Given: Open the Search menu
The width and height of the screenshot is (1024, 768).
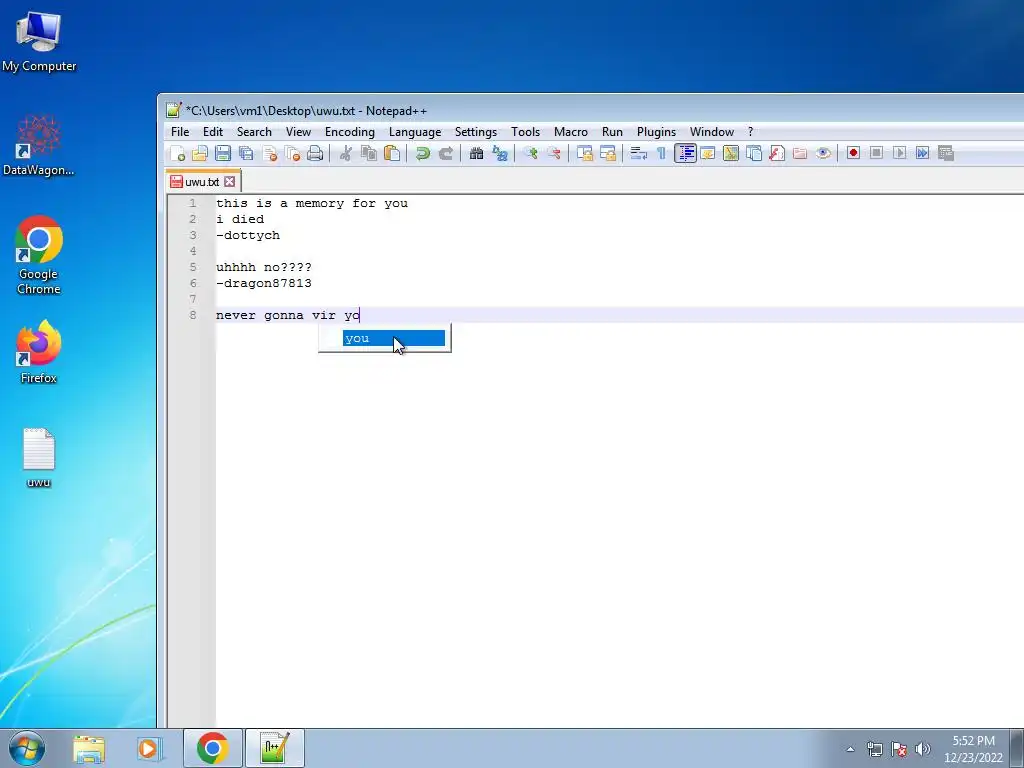Looking at the screenshot, I should (x=254, y=132).
